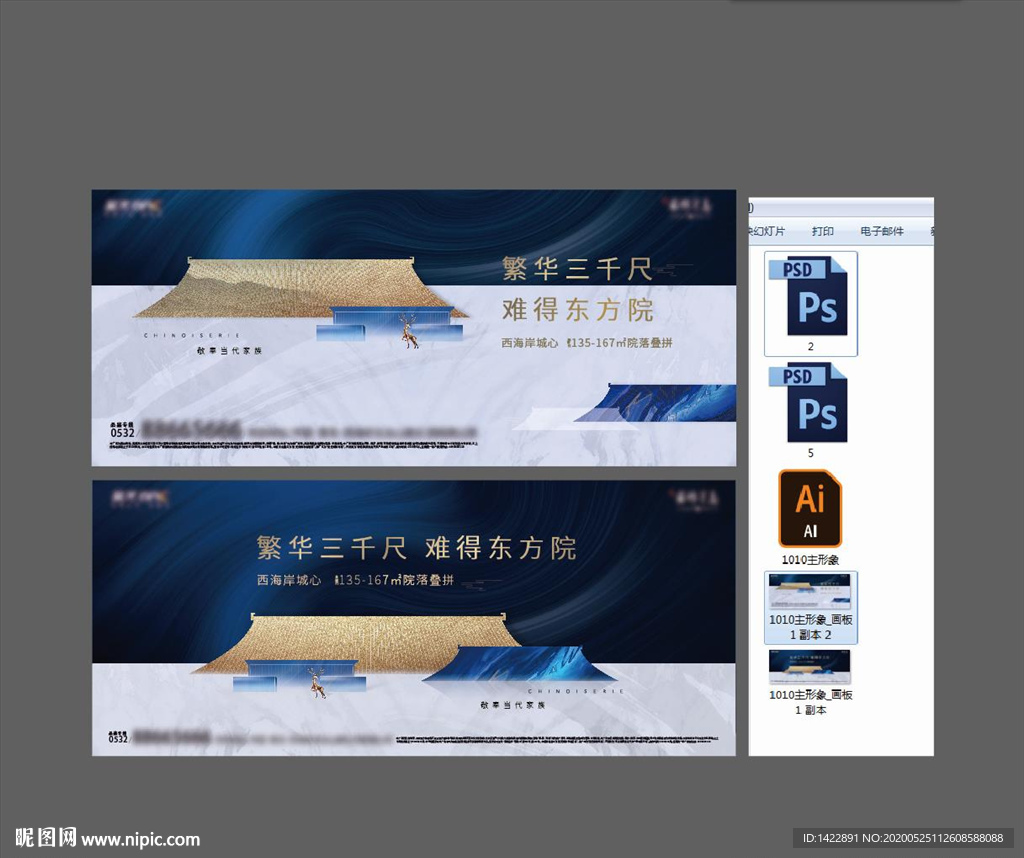
Task: Click the www.nipic.com watermark link
Action: [140, 839]
